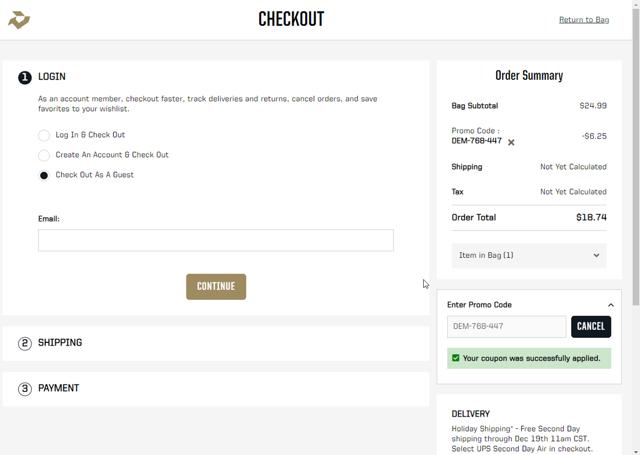Open the Payment step heading
Image resolution: width=640 pixels, height=455 pixels.
click(58, 389)
